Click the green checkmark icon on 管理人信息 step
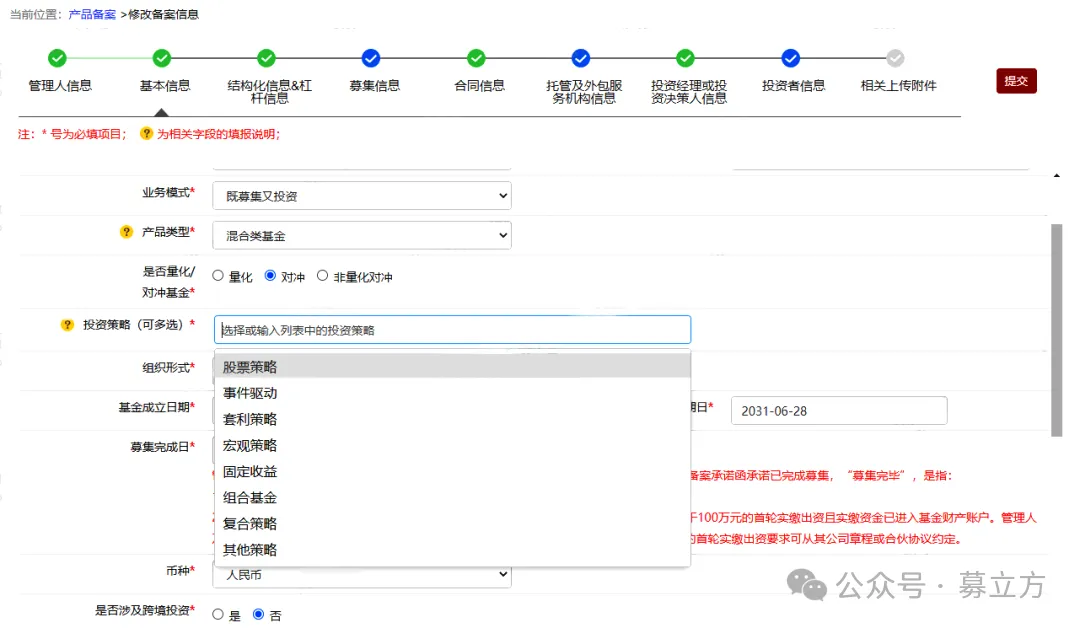 click(x=56, y=58)
